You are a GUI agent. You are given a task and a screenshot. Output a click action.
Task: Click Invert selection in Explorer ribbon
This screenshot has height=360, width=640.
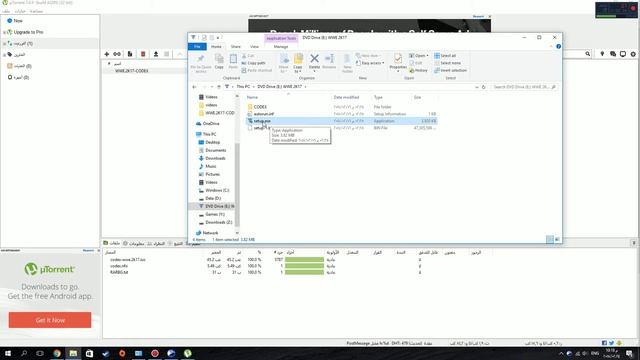[451, 70]
